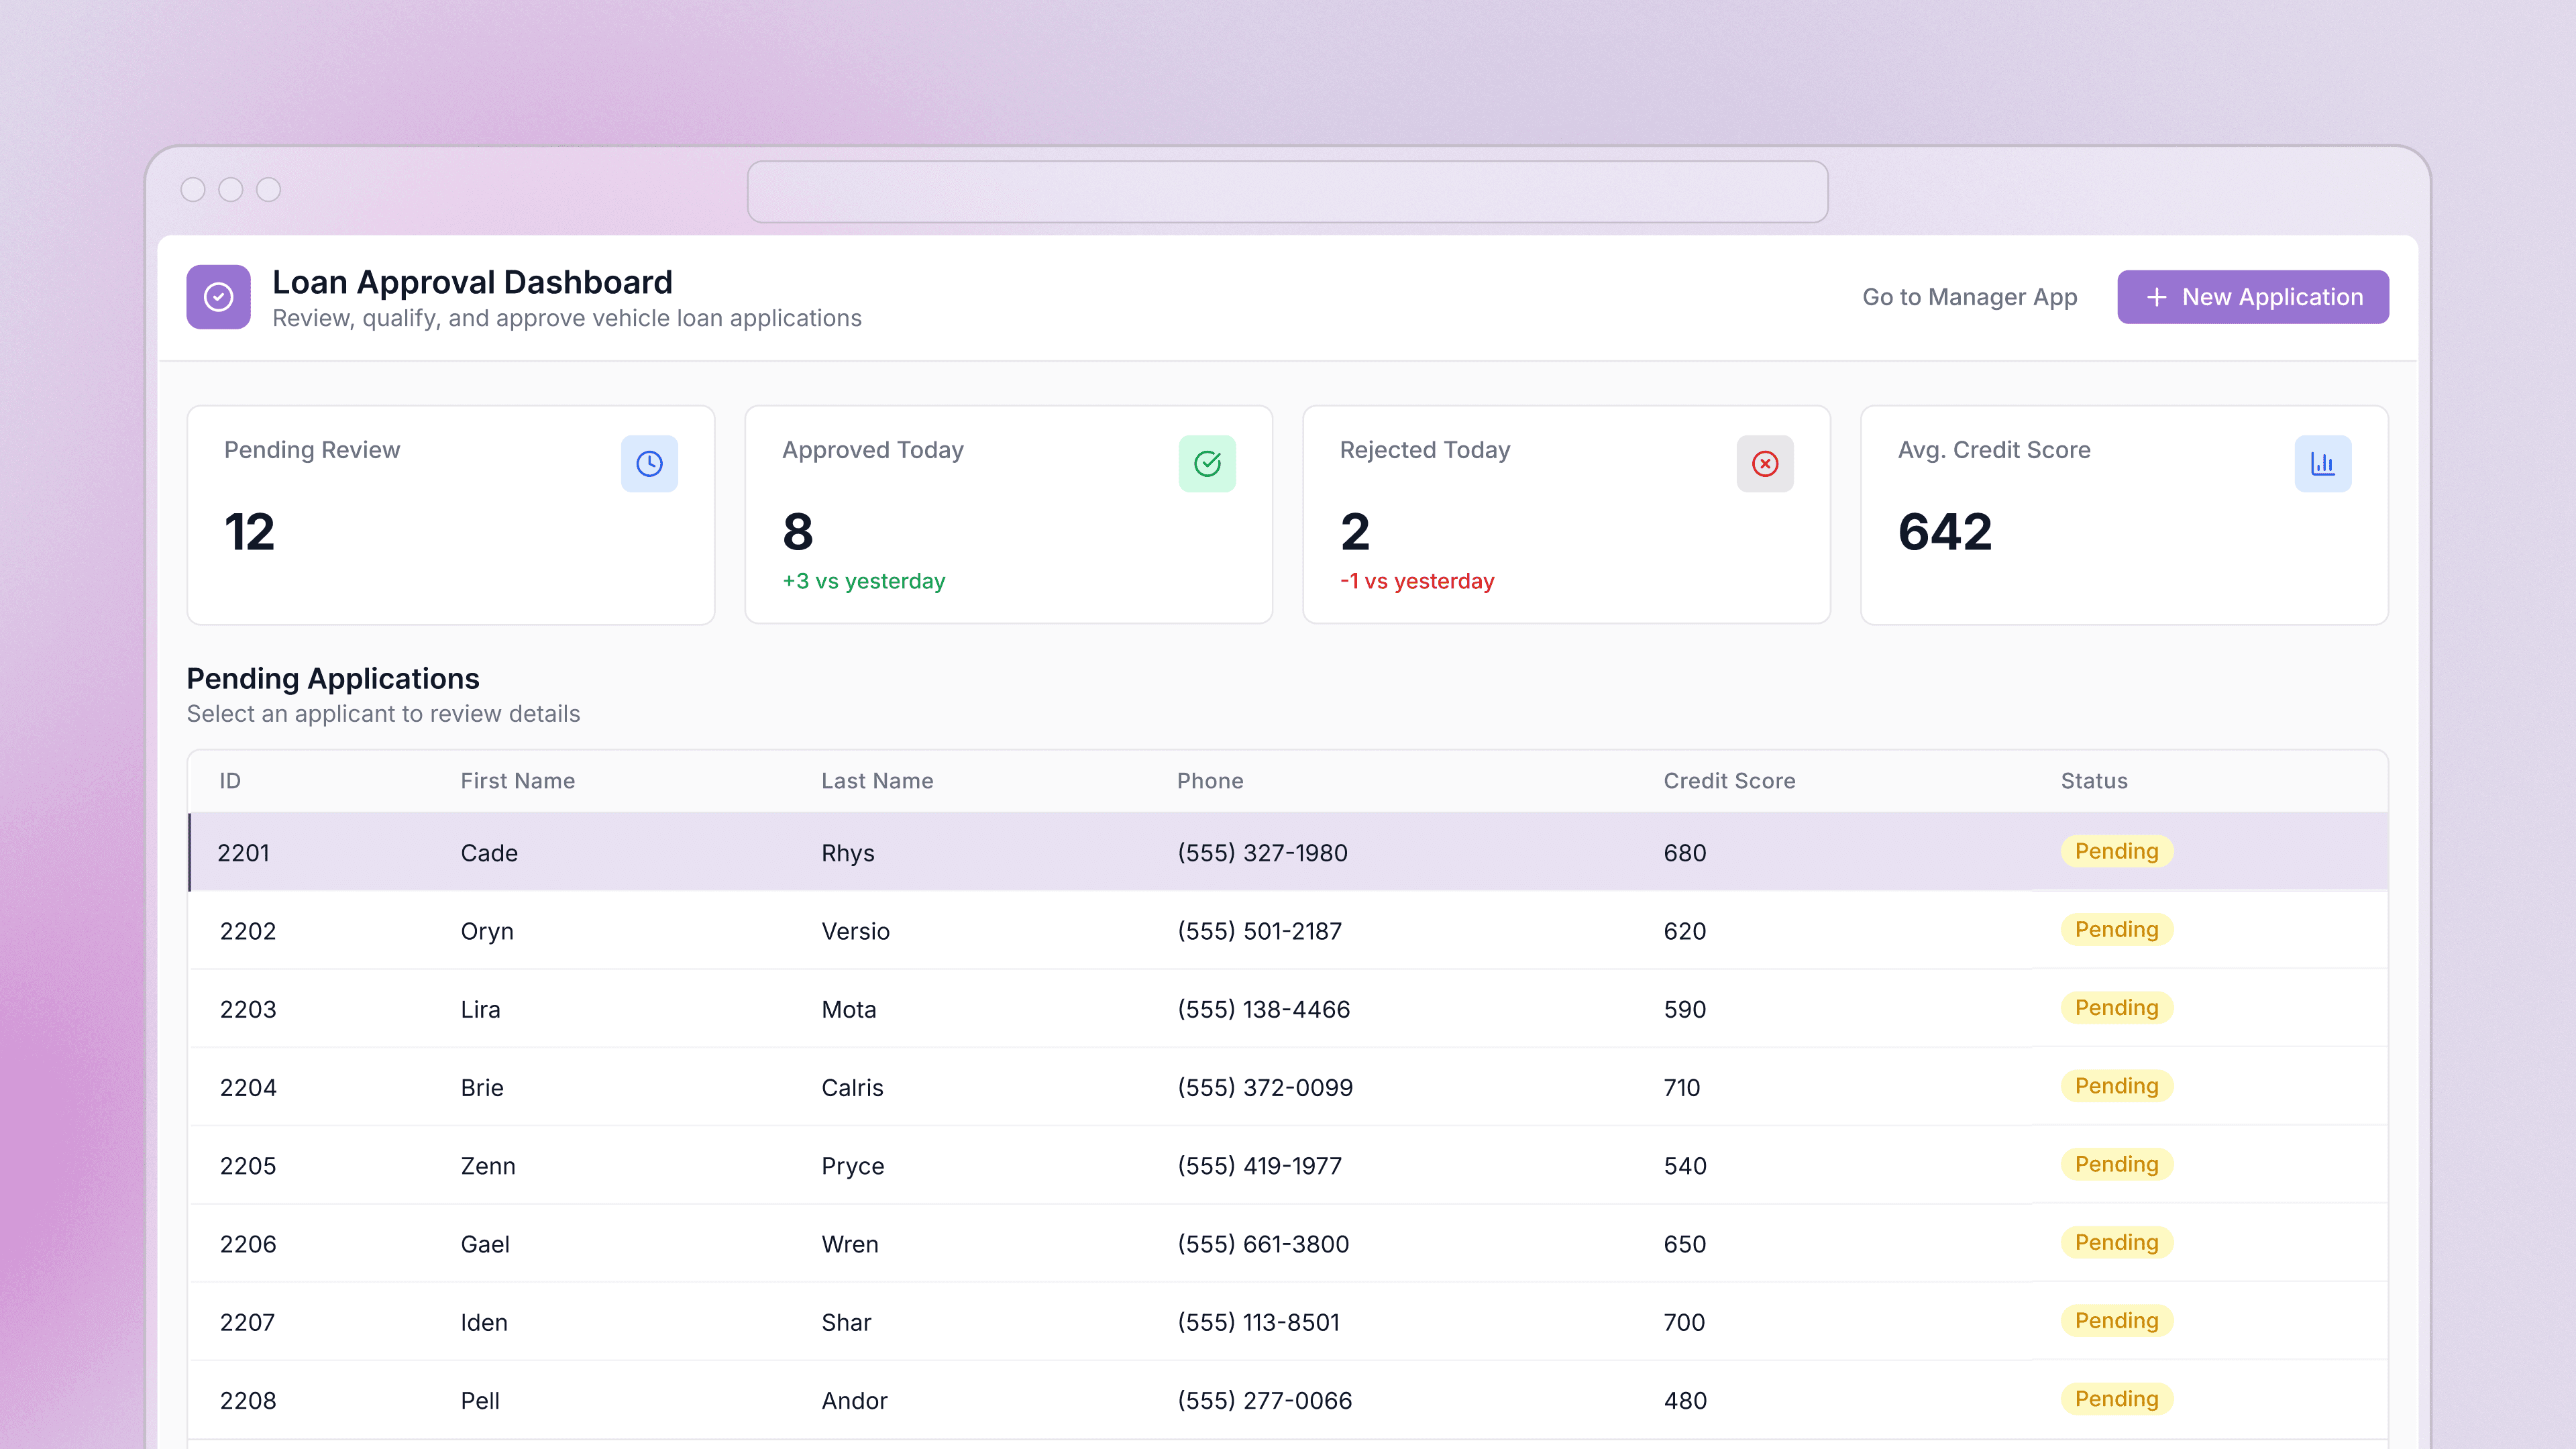Click phone number (555) 277-0066
The width and height of the screenshot is (2576, 1449).
tap(1264, 1400)
